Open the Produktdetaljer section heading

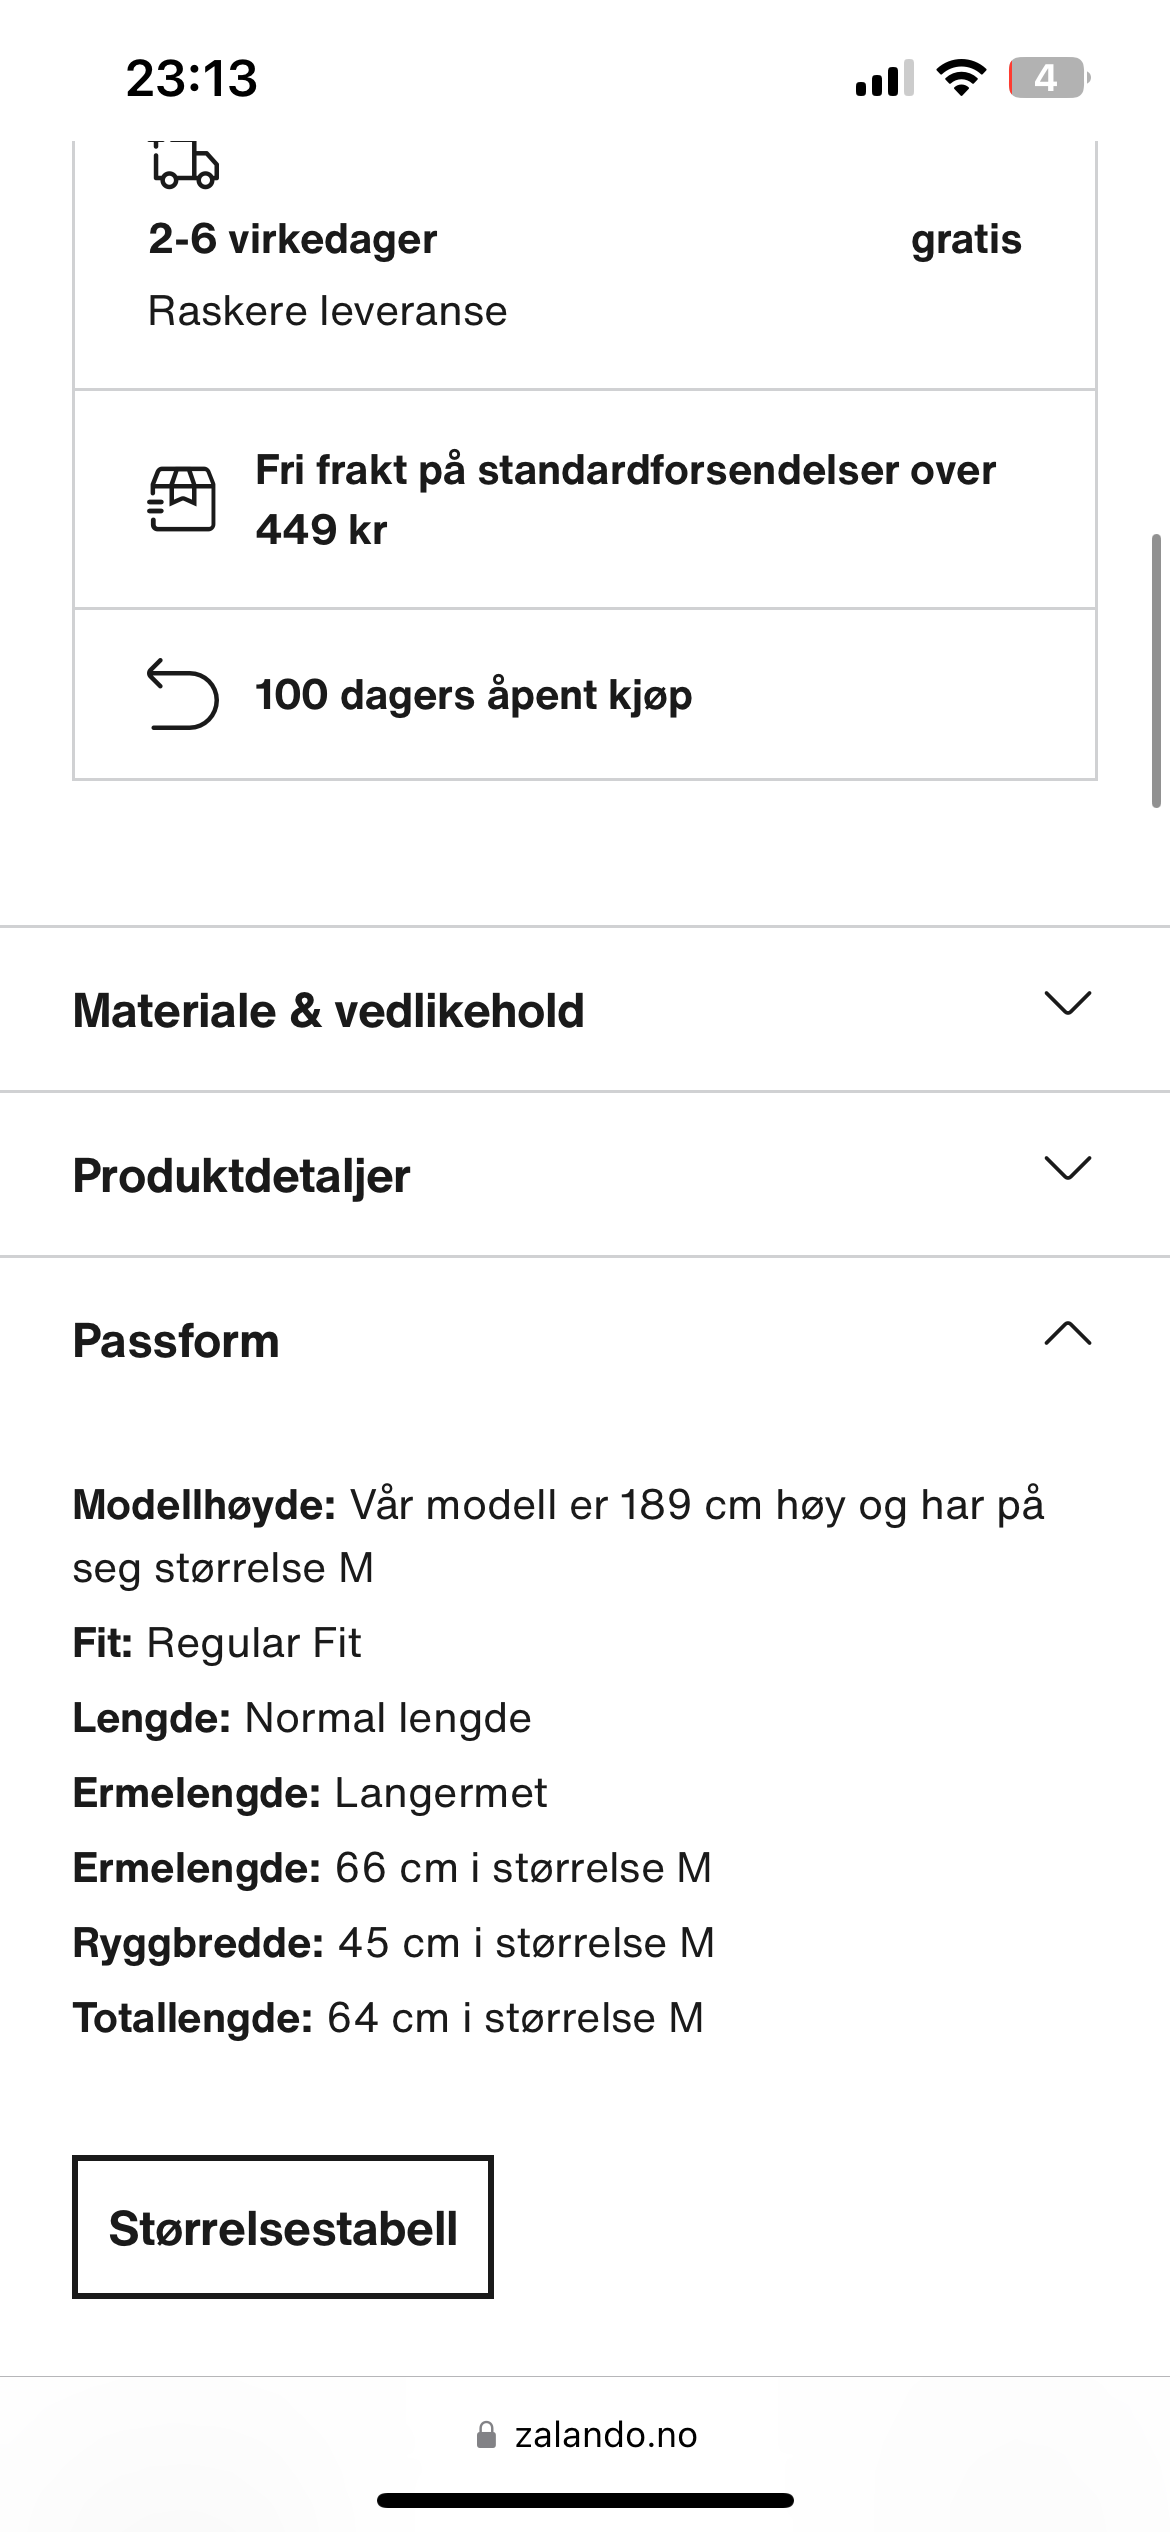point(242,1175)
